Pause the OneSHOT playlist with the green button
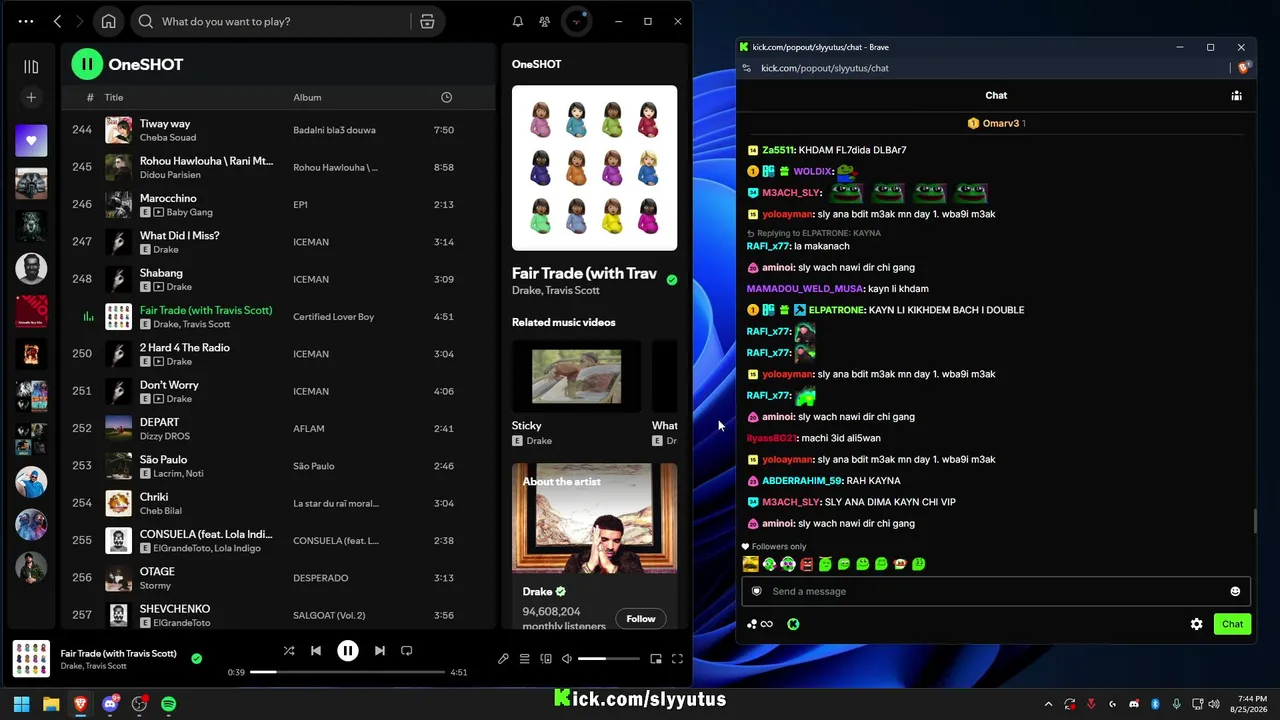Viewport: 1280px width, 720px height. click(87, 64)
